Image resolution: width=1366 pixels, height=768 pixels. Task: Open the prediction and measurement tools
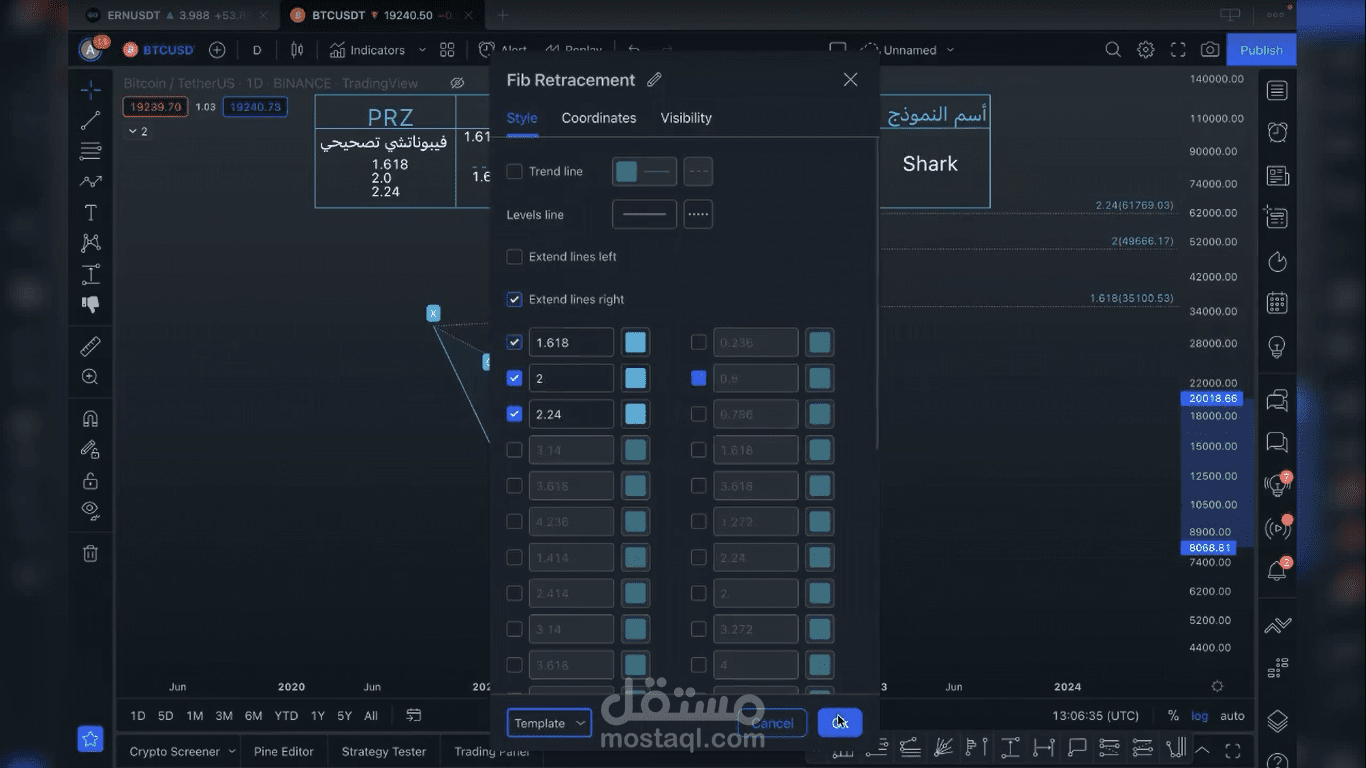pos(90,274)
